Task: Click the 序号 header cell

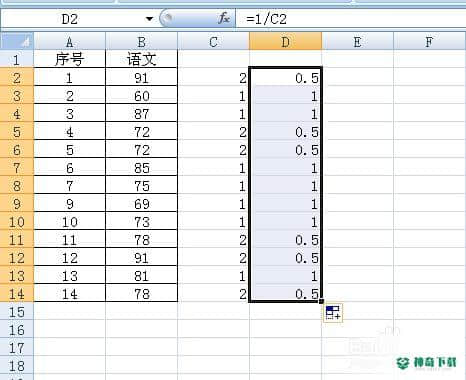Action: pos(69,59)
